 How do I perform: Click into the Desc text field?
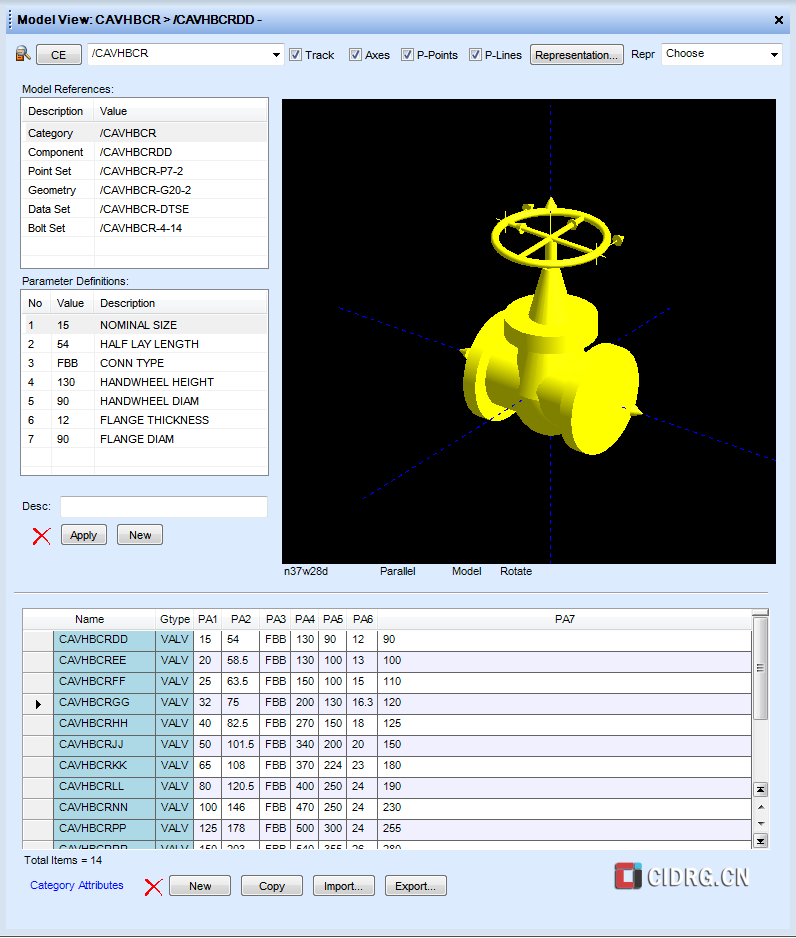[164, 507]
